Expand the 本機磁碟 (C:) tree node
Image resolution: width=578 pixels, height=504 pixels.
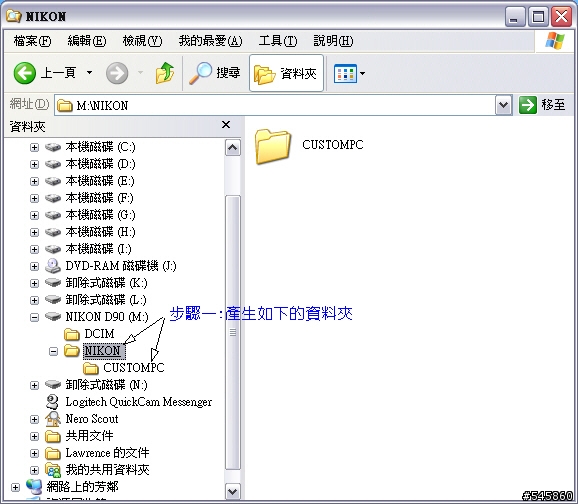pyautogui.click(x=34, y=147)
